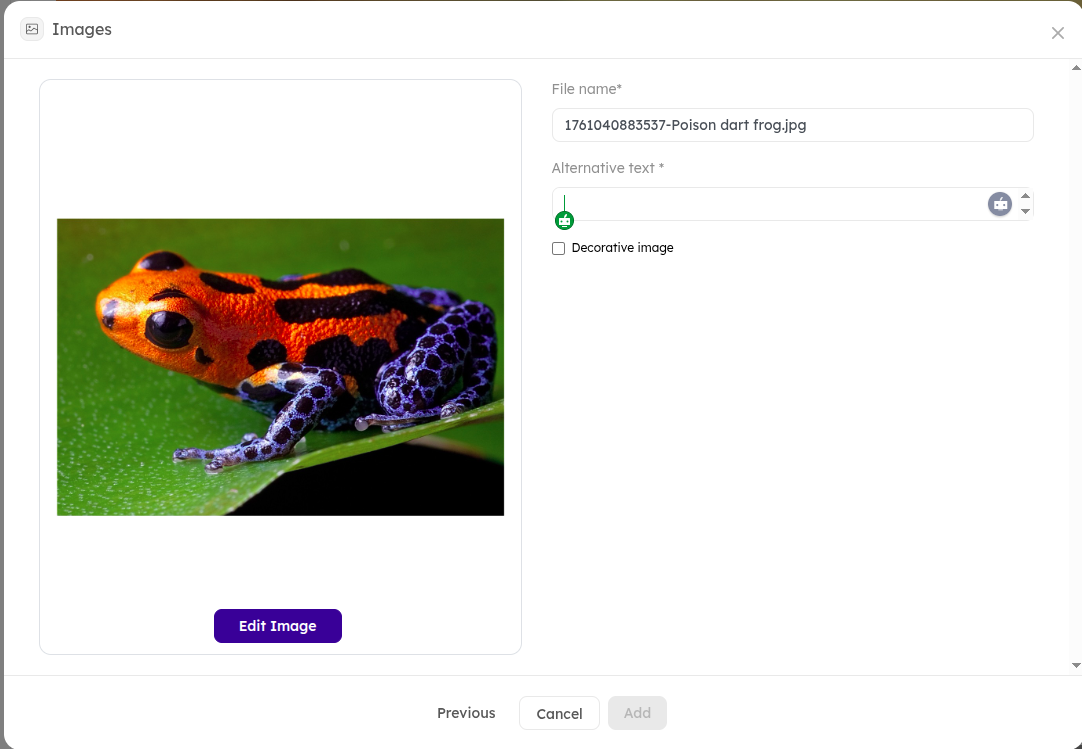This screenshot has height=749, width=1082.
Task: Go back with the Previous button
Action: (x=466, y=713)
